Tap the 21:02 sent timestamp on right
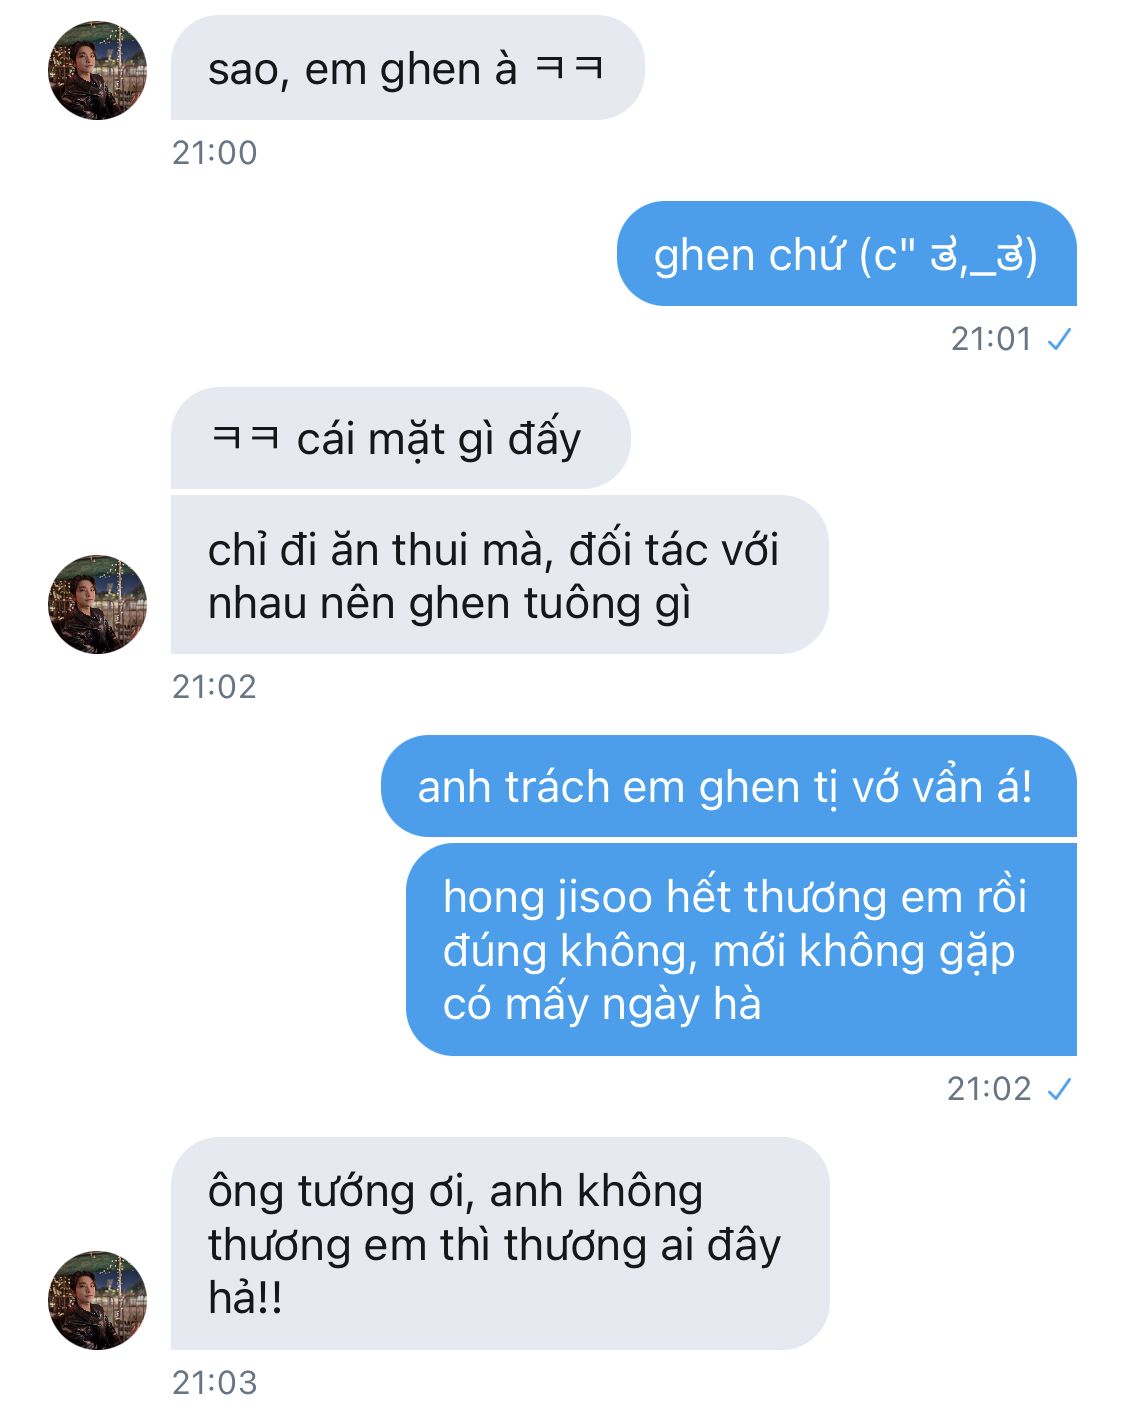The width and height of the screenshot is (1125, 1414). pos(989,1089)
